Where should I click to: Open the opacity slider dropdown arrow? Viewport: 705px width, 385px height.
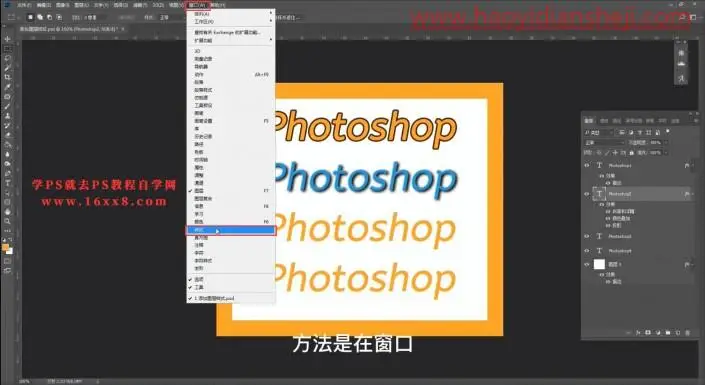click(666, 143)
